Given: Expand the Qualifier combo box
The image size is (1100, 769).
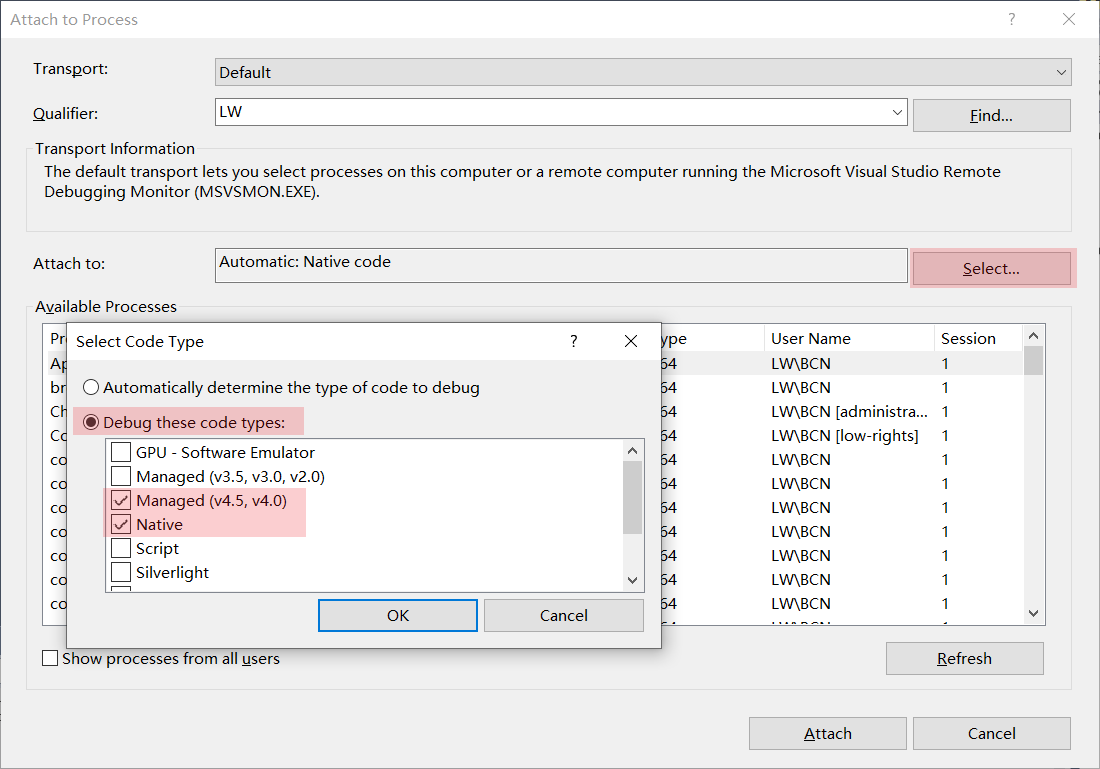Looking at the screenshot, I should pyautogui.click(x=898, y=113).
